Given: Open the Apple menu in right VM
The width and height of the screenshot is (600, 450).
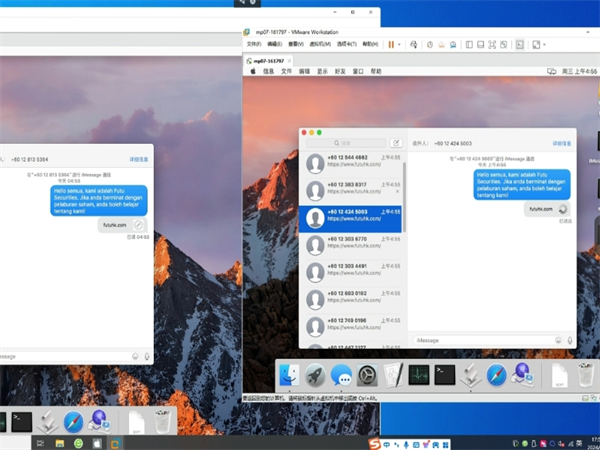Looking at the screenshot, I should 253,72.
